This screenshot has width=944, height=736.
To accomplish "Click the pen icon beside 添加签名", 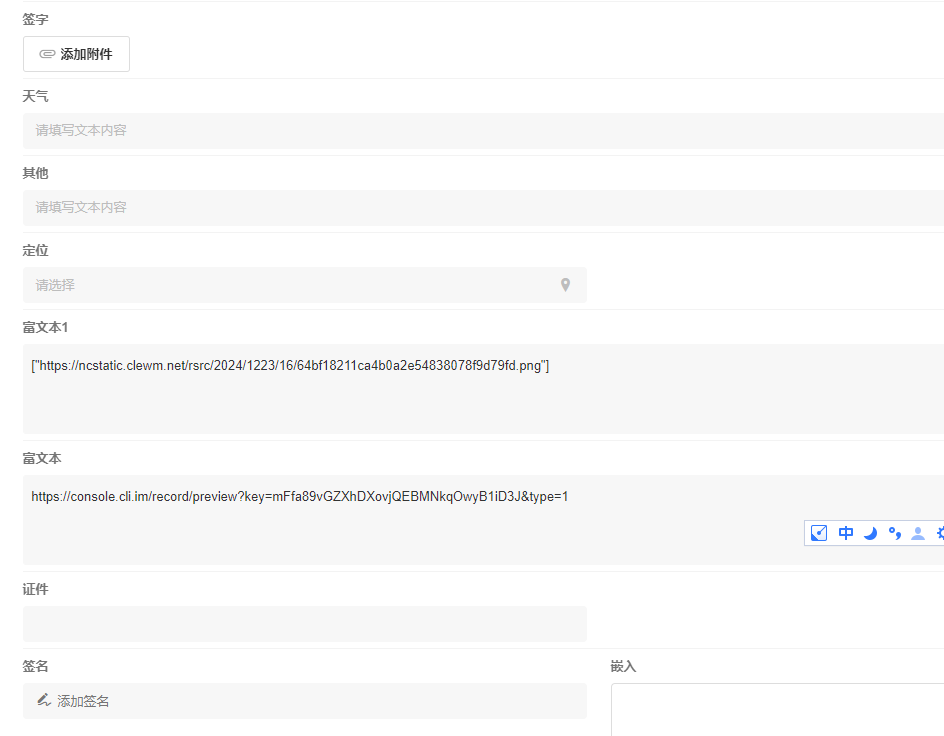I will coord(44,700).
